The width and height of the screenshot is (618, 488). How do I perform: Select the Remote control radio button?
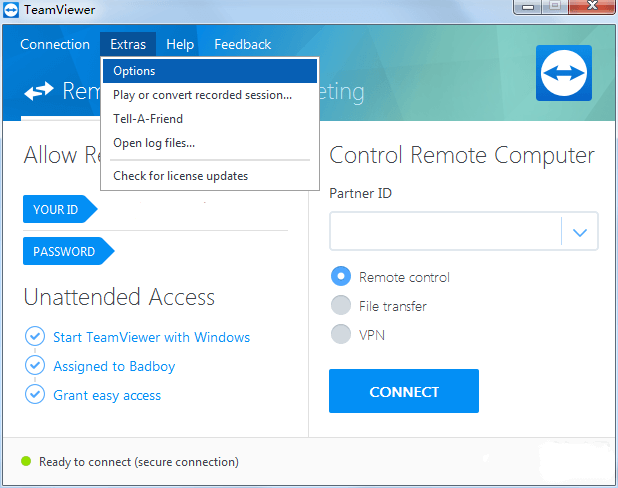(x=341, y=276)
